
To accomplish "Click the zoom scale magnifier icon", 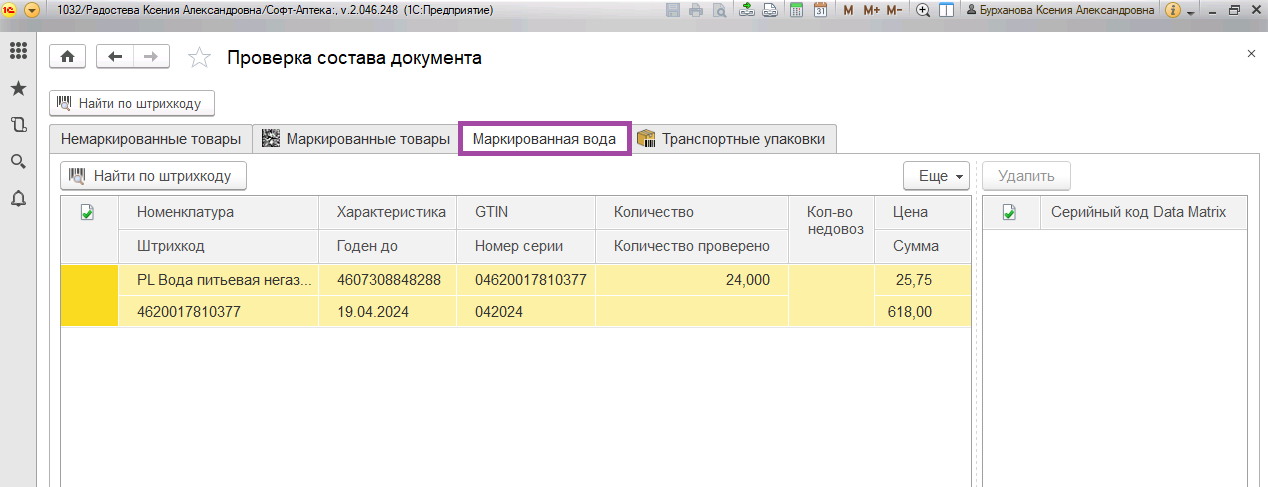I will (922, 10).
